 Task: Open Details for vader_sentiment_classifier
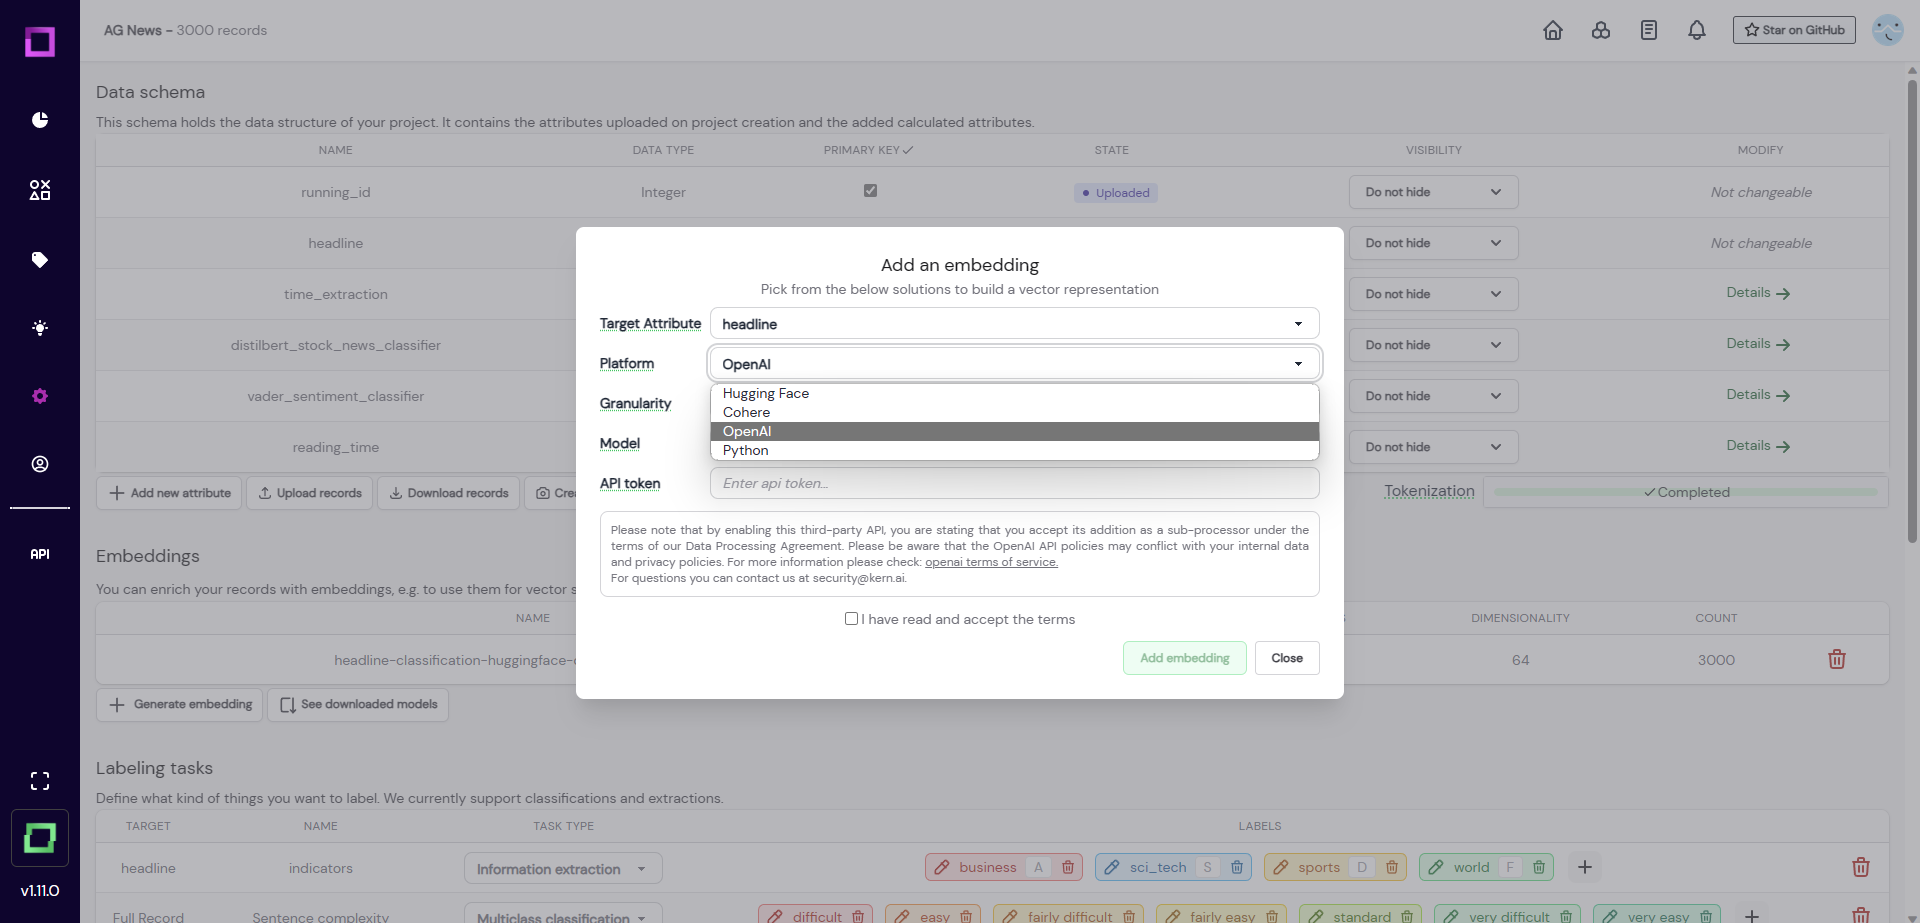pos(1758,395)
